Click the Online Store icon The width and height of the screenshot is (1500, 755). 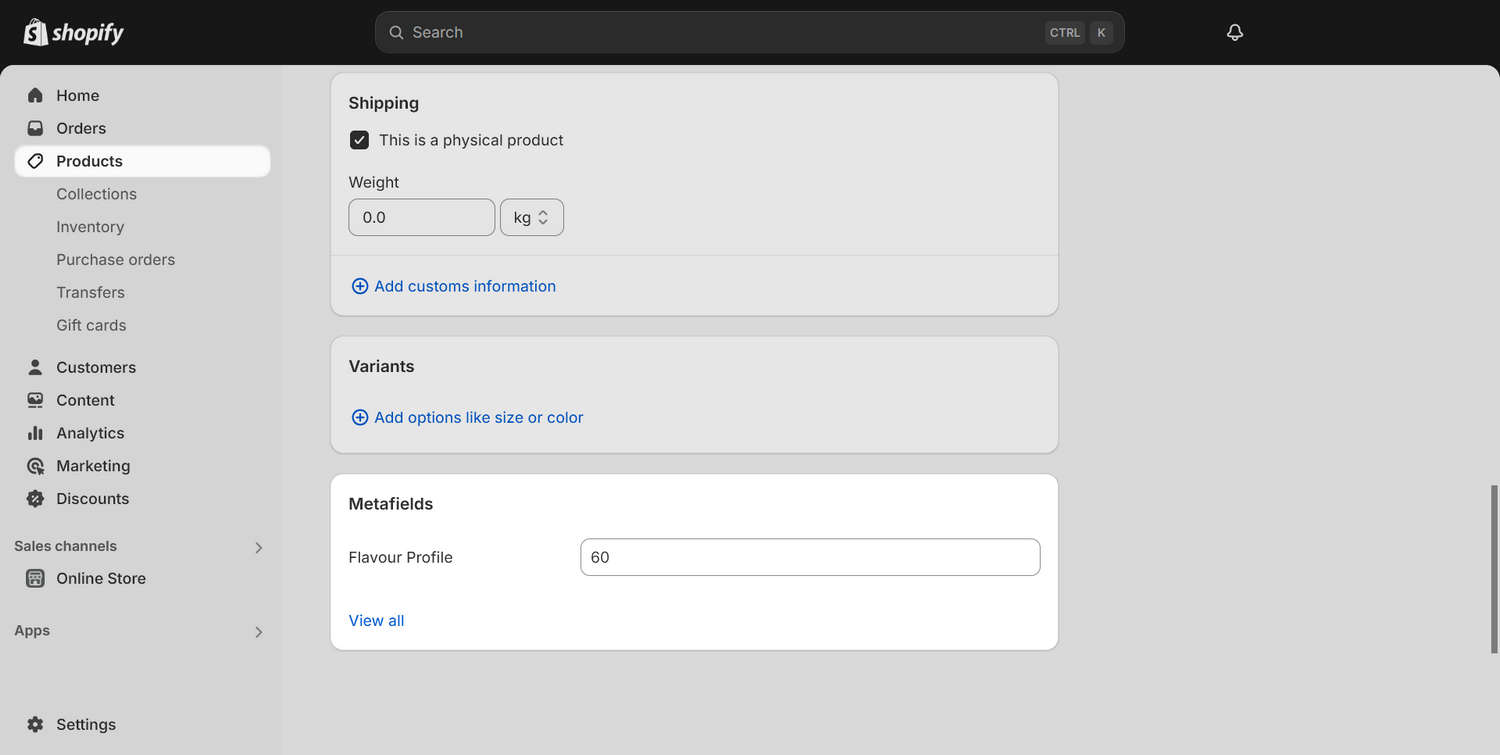[35, 578]
